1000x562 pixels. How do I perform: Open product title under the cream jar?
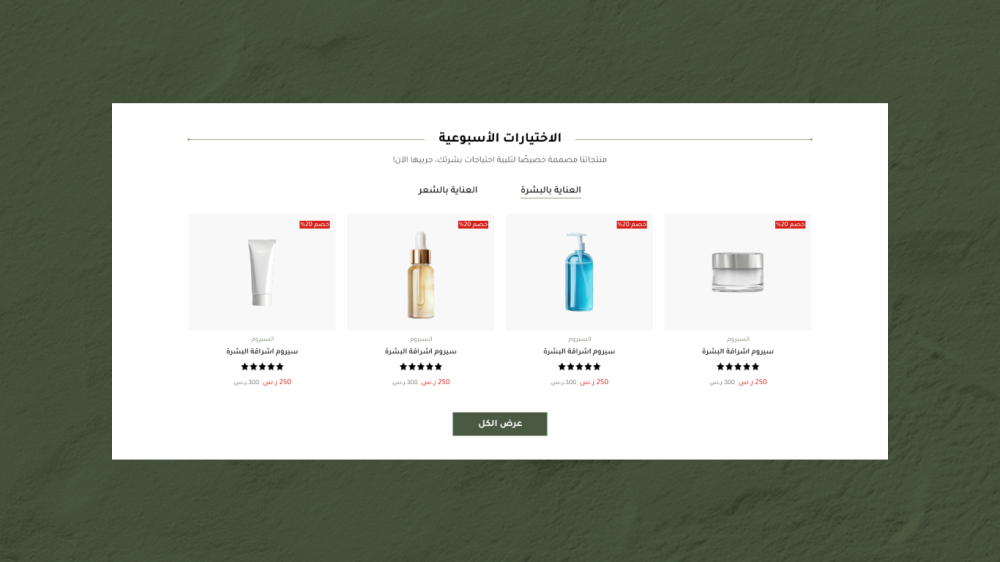(738, 351)
